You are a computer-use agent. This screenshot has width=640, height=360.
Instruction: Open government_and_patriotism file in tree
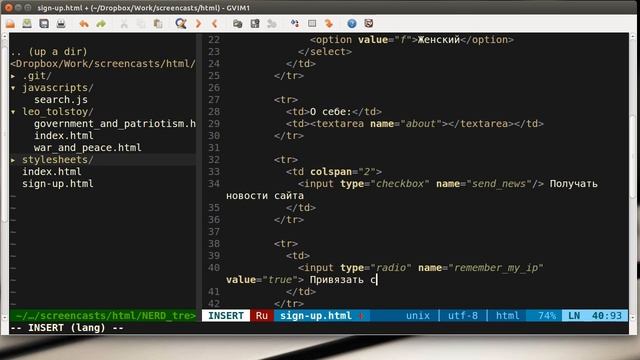[x=115, y=124]
